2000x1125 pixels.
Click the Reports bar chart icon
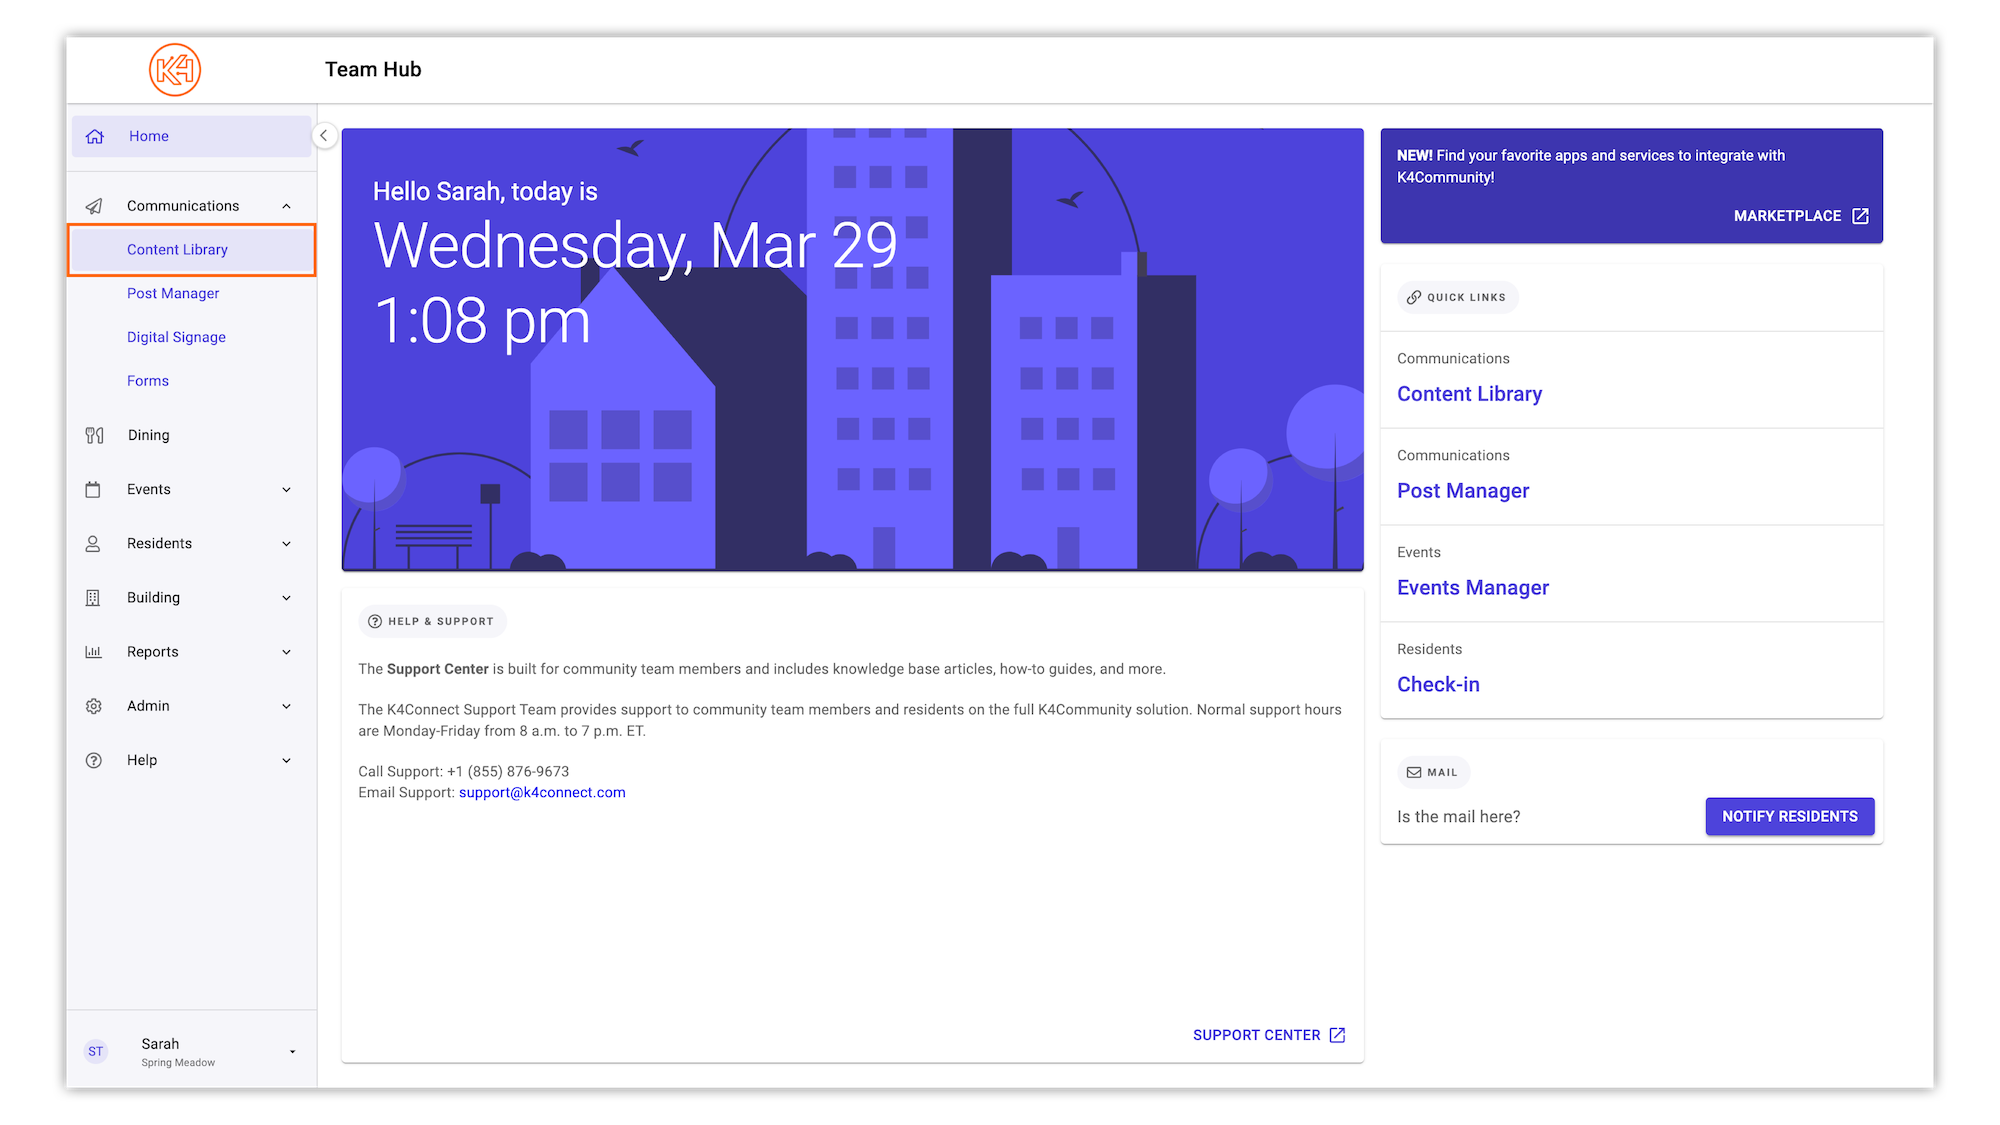click(x=93, y=652)
